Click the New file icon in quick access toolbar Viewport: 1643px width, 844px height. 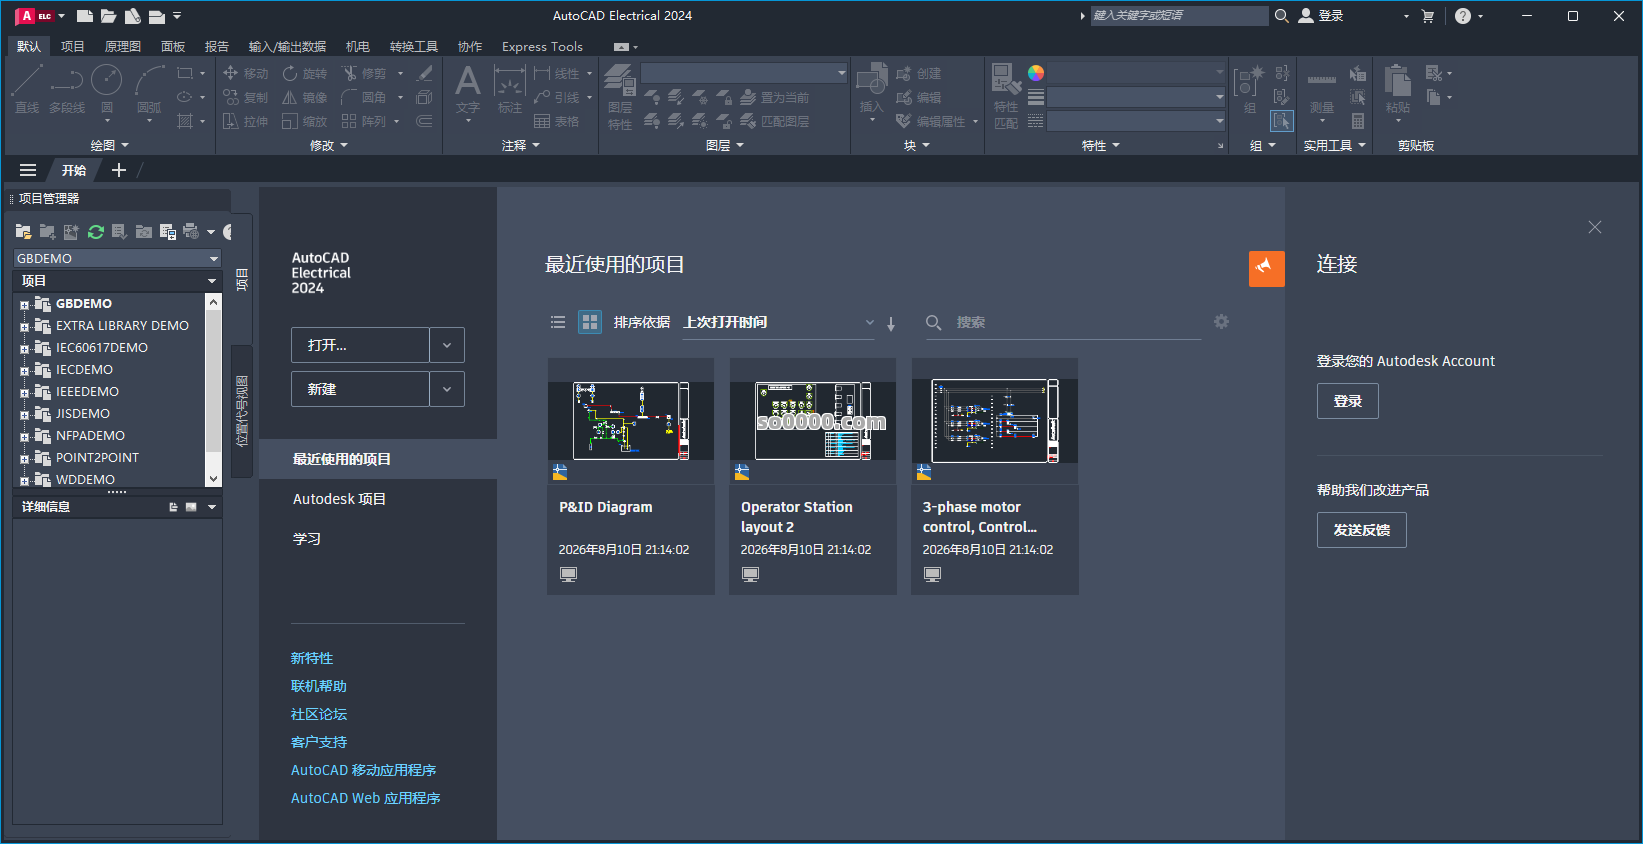tap(85, 16)
